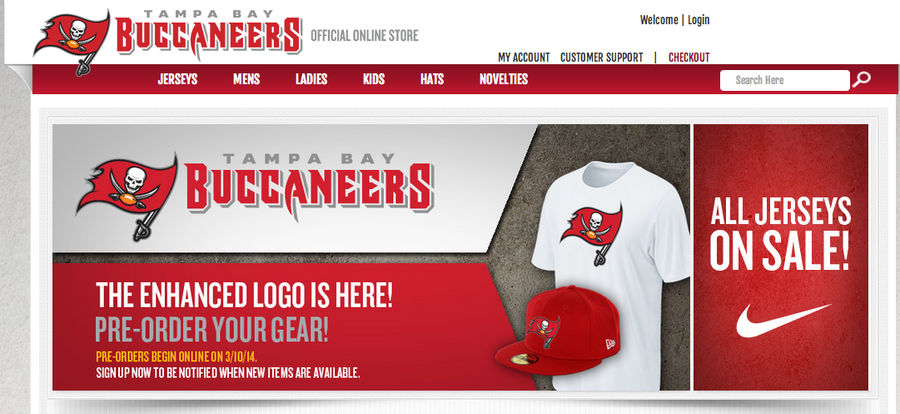Screen dimensions: 900x414
Task: Click the Nike swoosh logo
Action: pyautogui.click(x=783, y=320)
